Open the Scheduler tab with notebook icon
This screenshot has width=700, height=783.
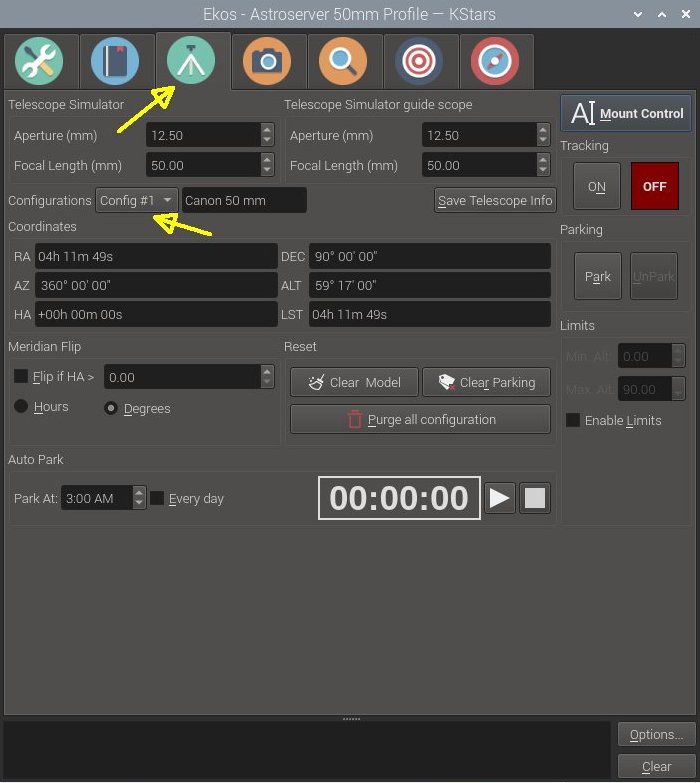coord(115,61)
